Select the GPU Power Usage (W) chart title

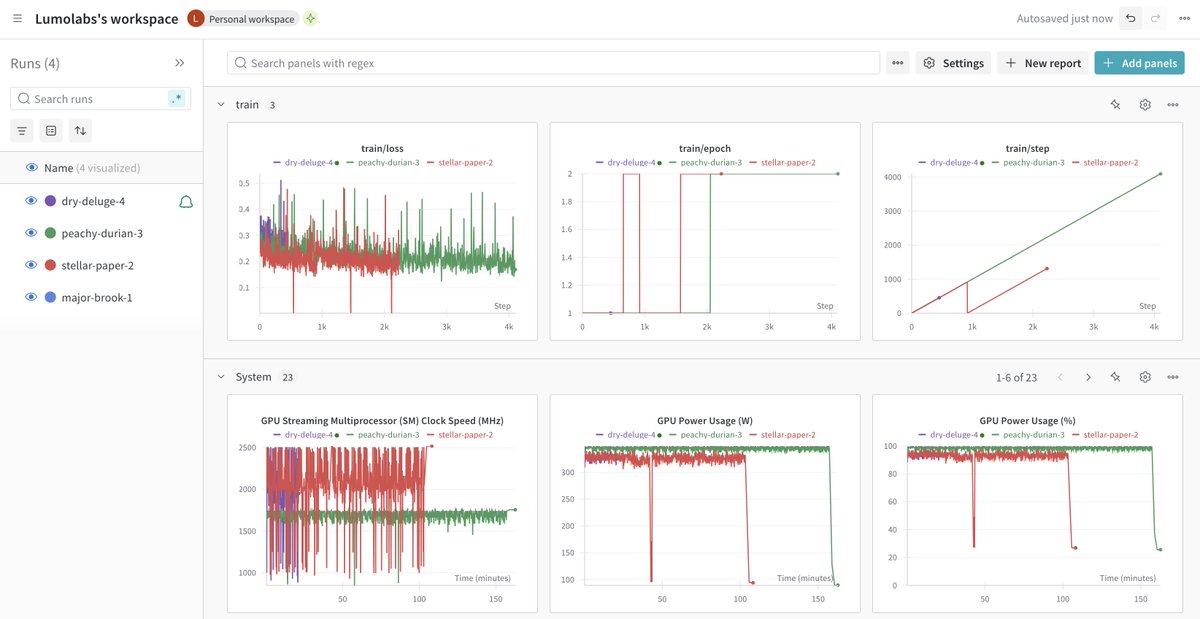point(705,421)
